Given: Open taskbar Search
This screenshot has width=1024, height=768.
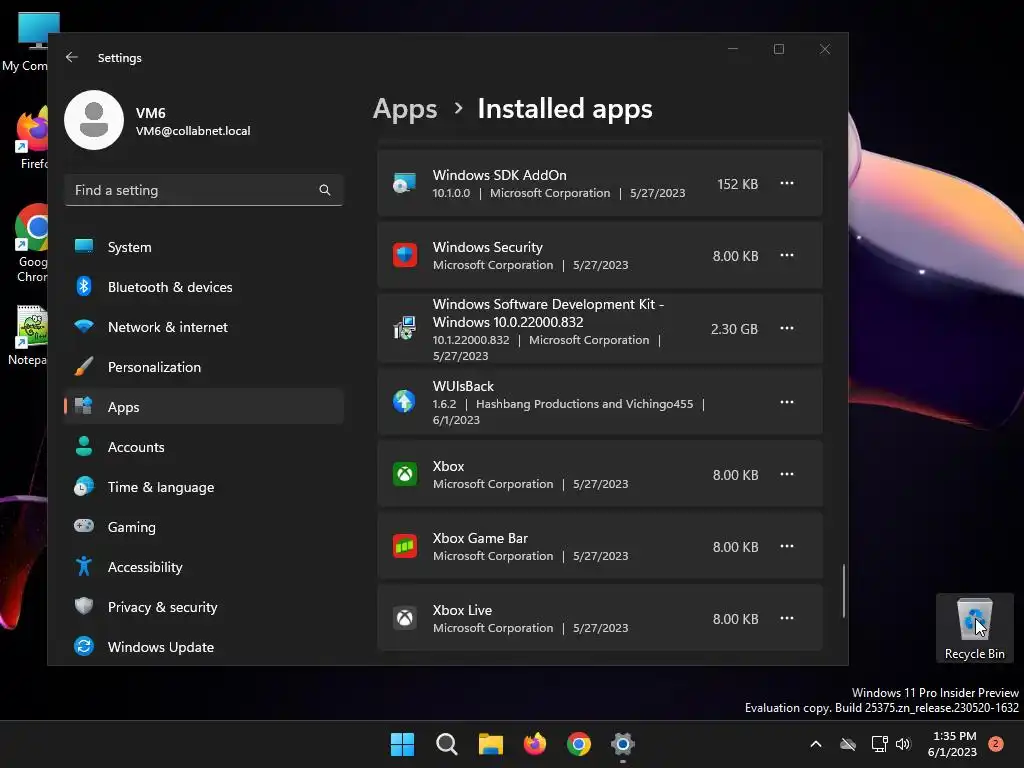Looking at the screenshot, I should click(x=447, y=744).
